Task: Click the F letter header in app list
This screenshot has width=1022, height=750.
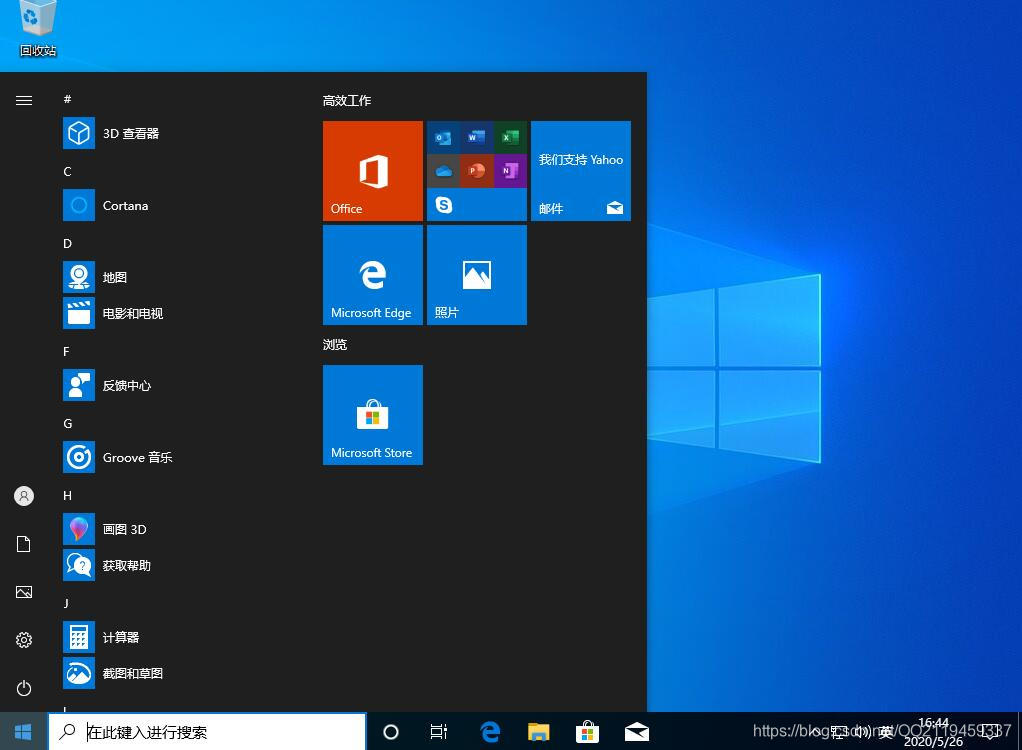Action: 66,352
